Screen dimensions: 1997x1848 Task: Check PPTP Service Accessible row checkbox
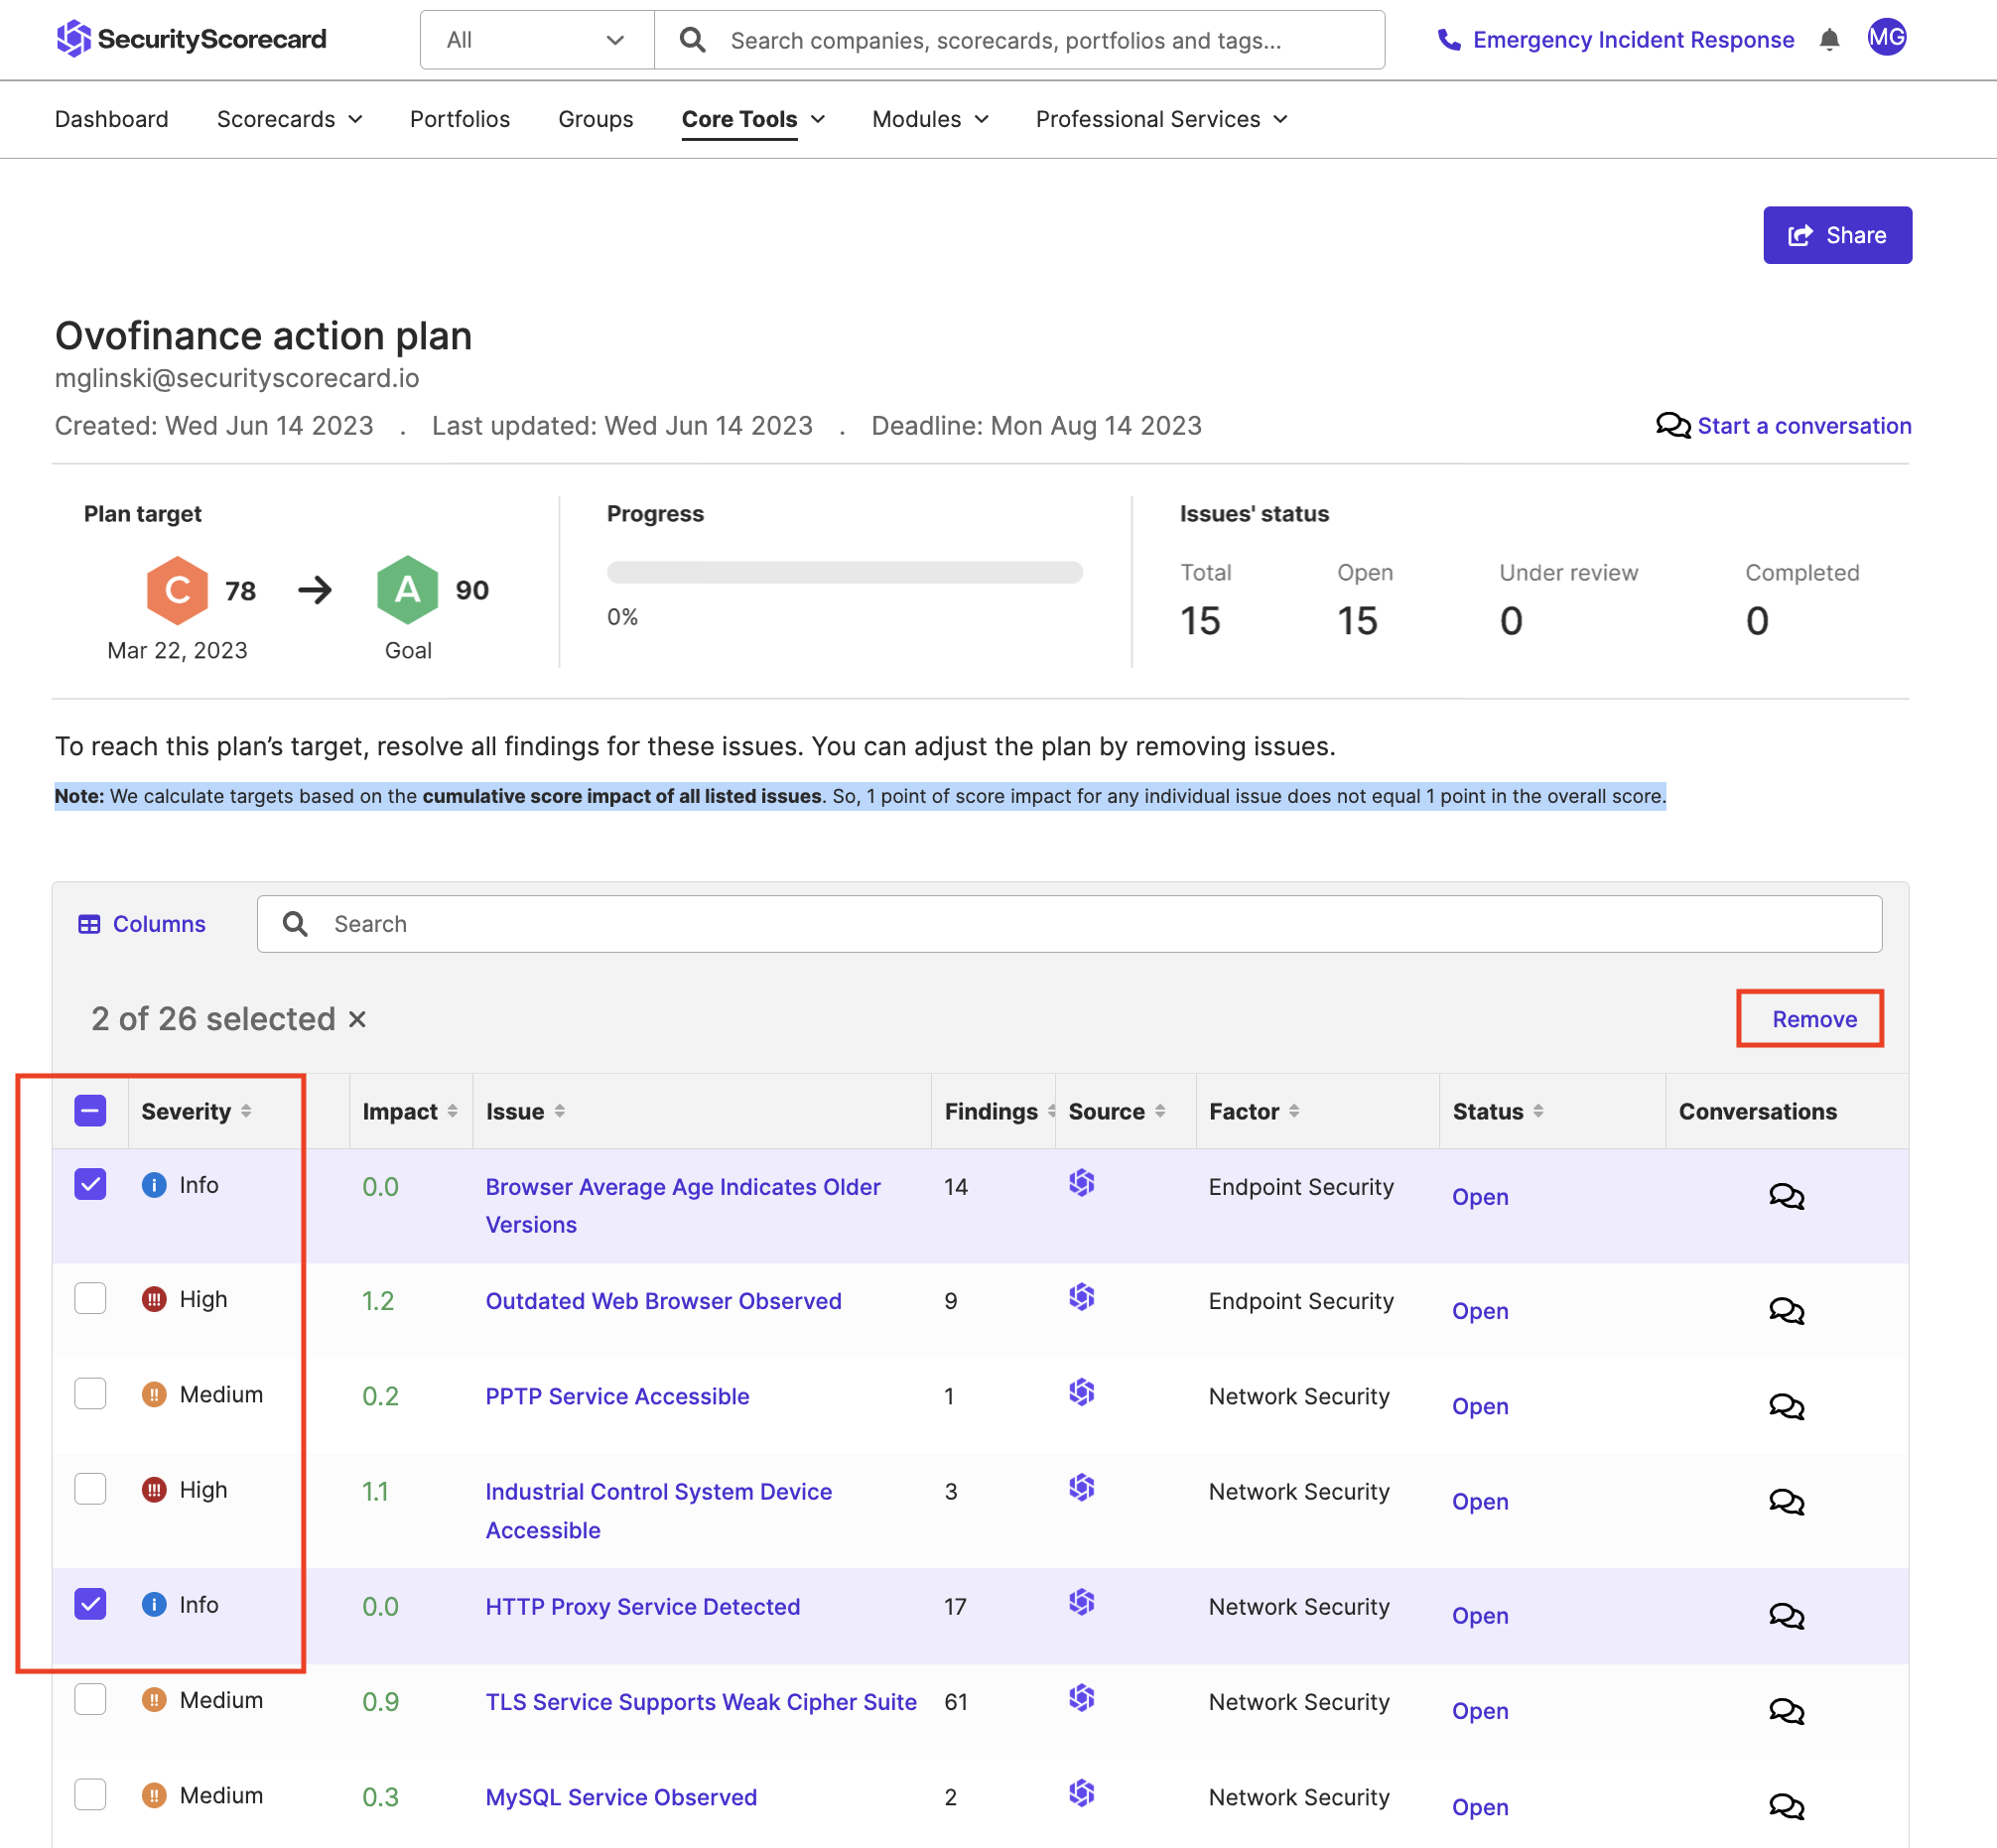(x=90, y=1393)
